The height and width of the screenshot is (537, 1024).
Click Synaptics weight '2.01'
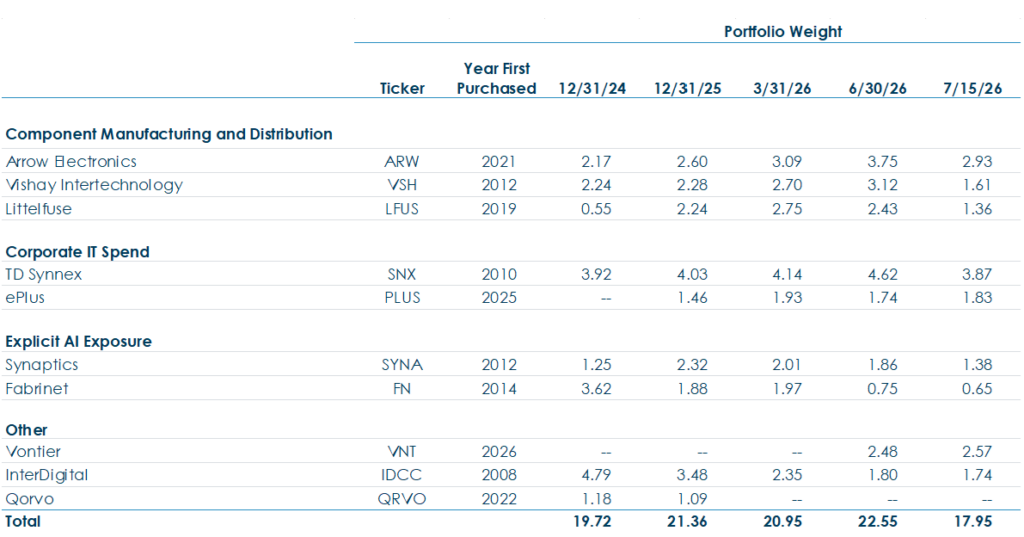[787, 365]
